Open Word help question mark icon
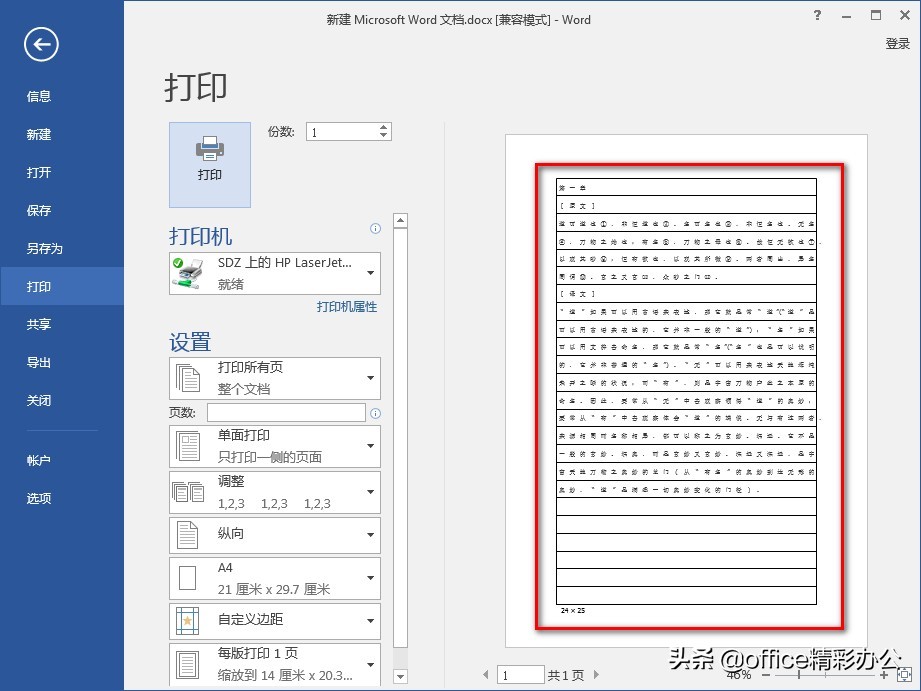Viewport: 921px width, 691px height. coord(818,16)
